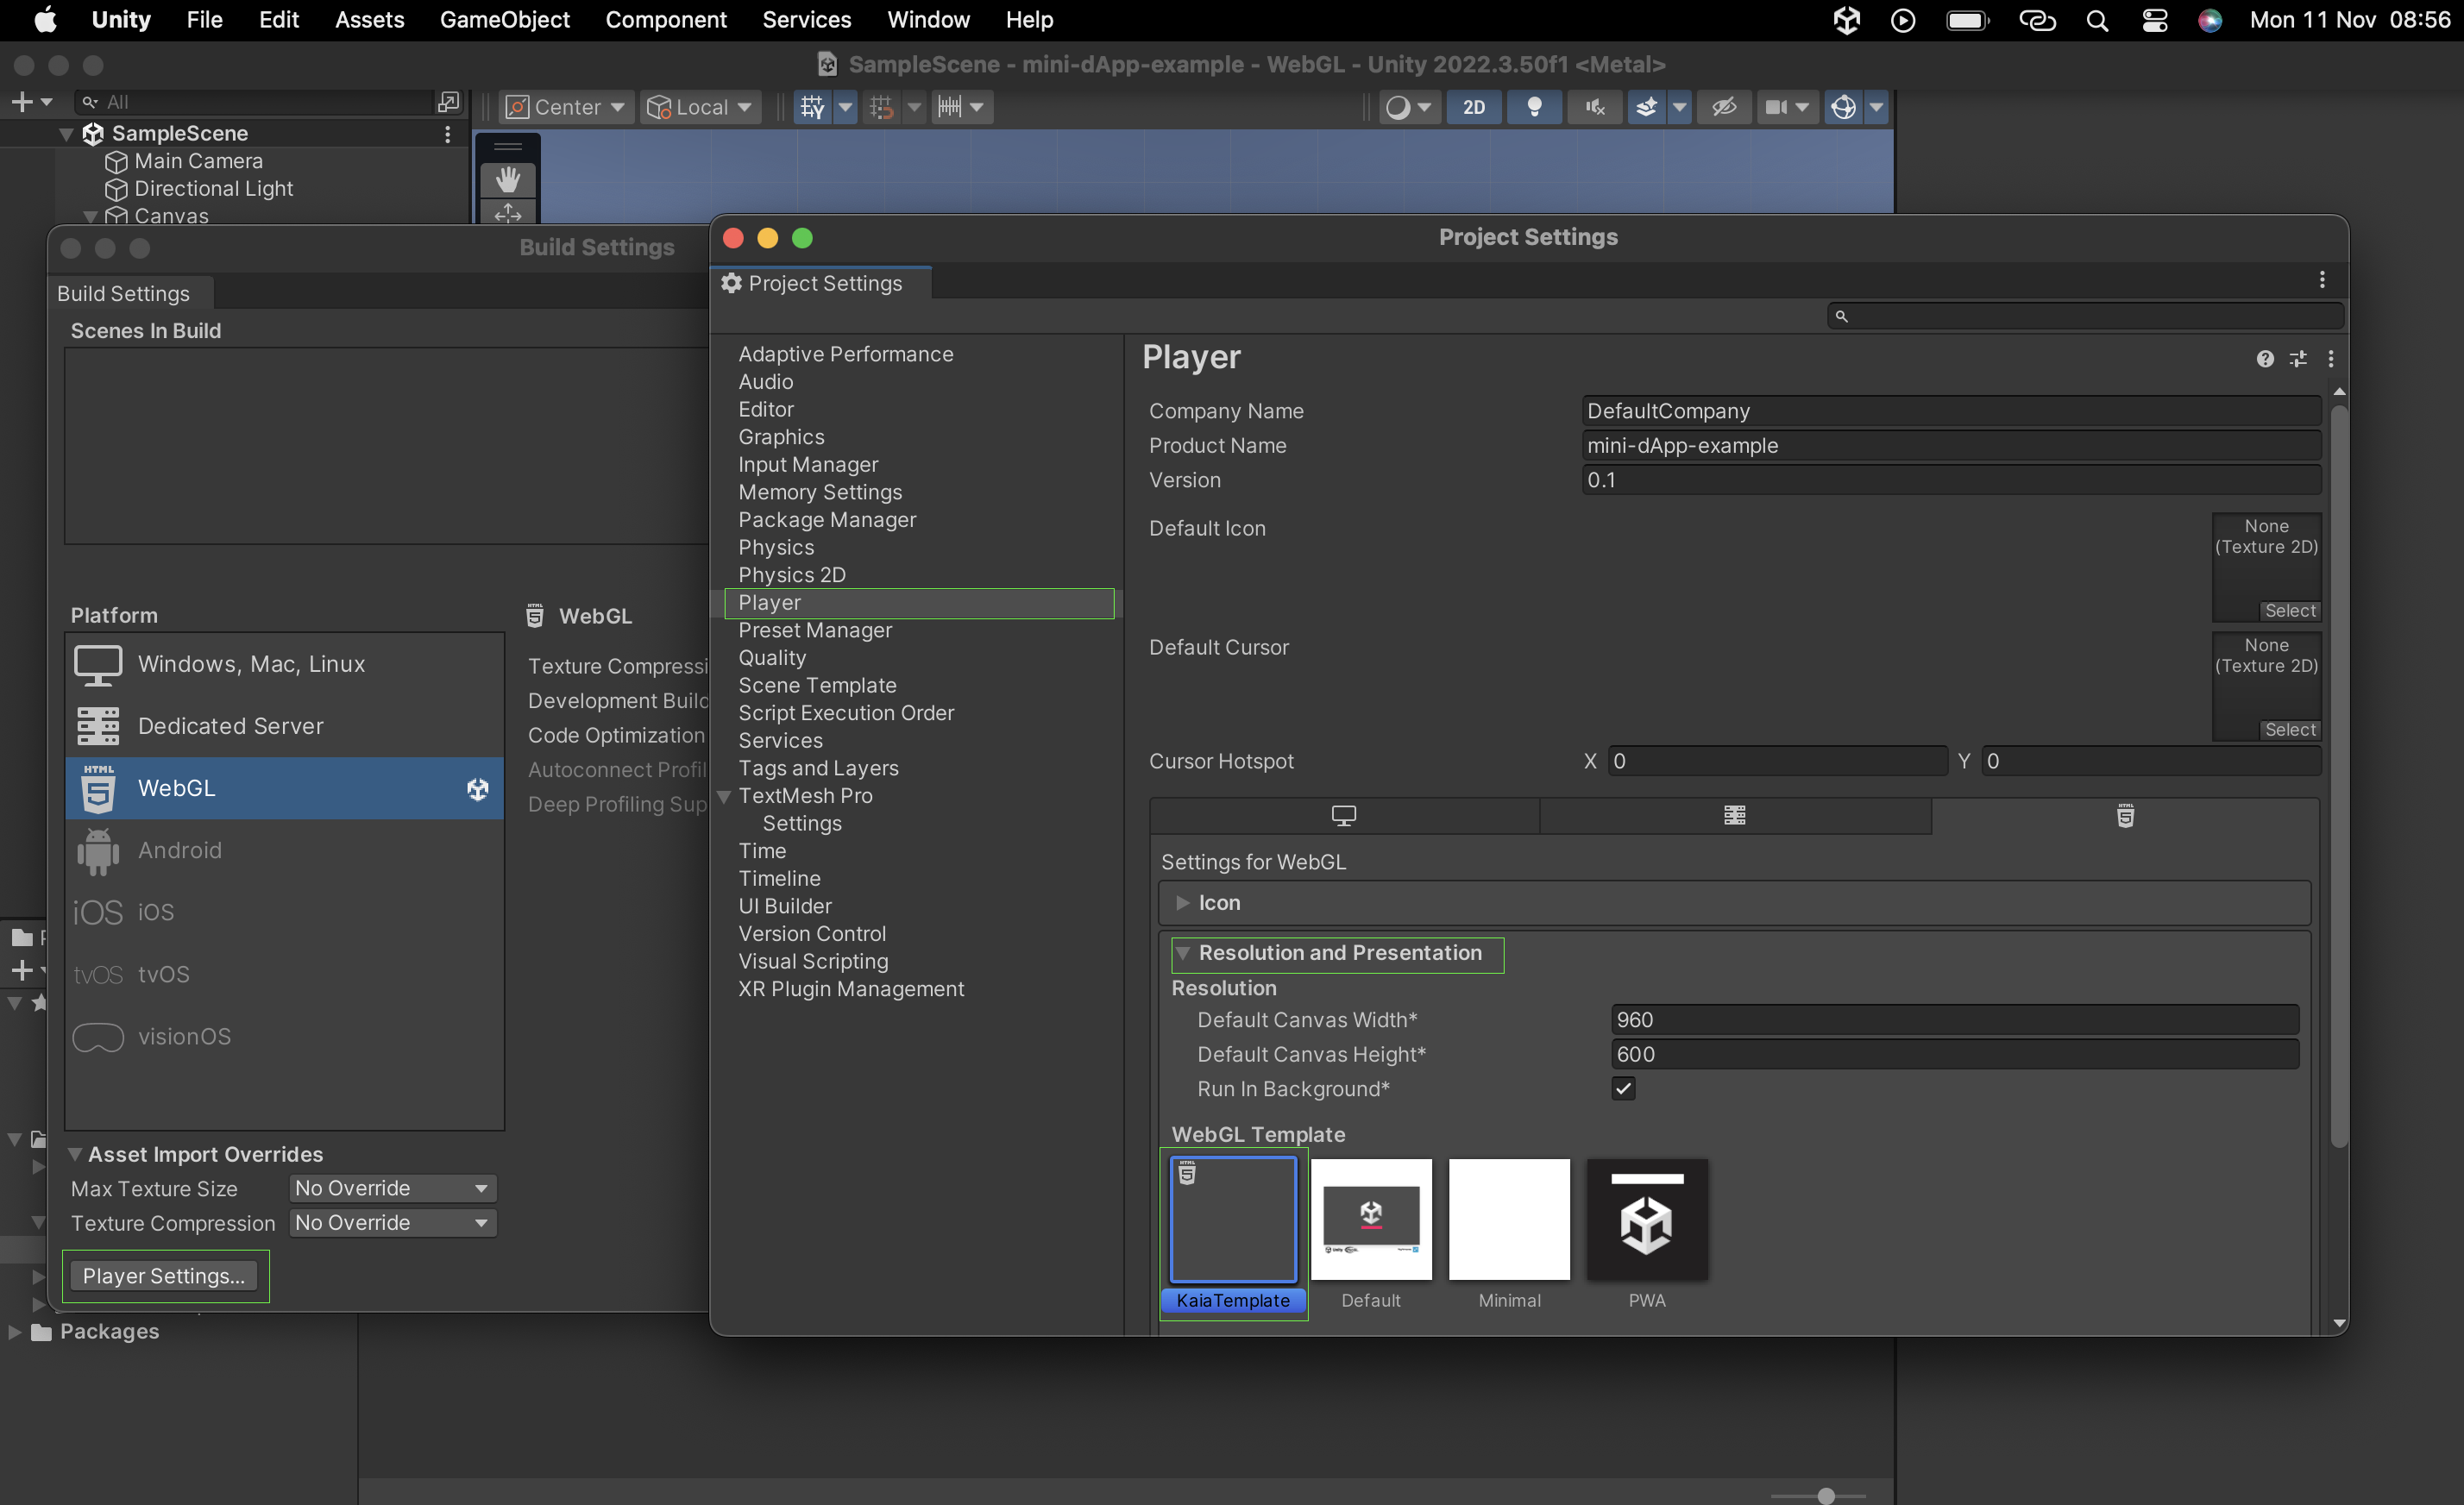Screen dimensions: 2464x1505
Task: Select Quality in settings list
Action: tap(772, 658)
